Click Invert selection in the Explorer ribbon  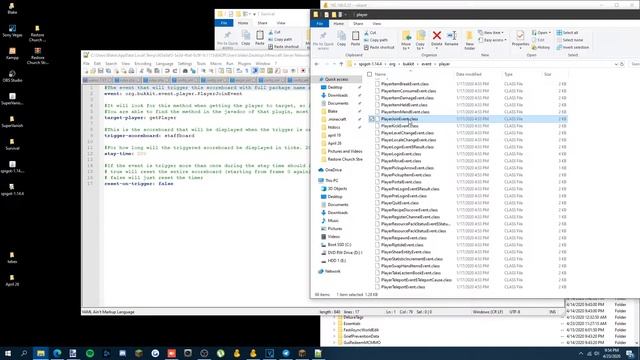[573, 47]
